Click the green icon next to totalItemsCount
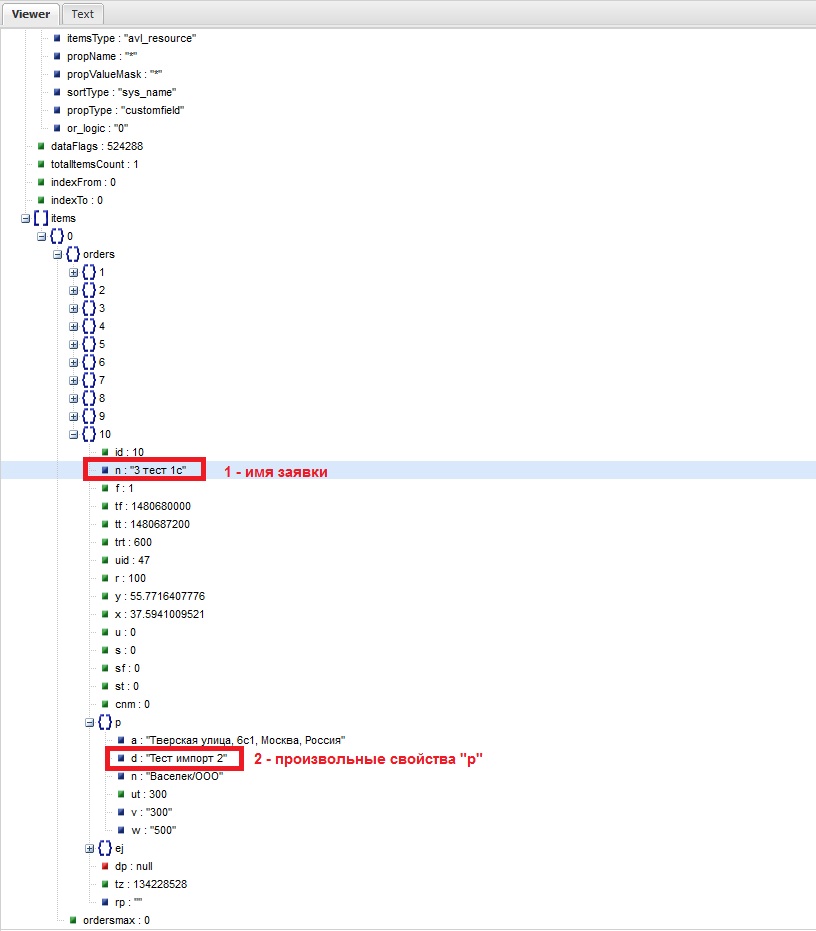Screen dimensions: 816x931 [41, 164]
